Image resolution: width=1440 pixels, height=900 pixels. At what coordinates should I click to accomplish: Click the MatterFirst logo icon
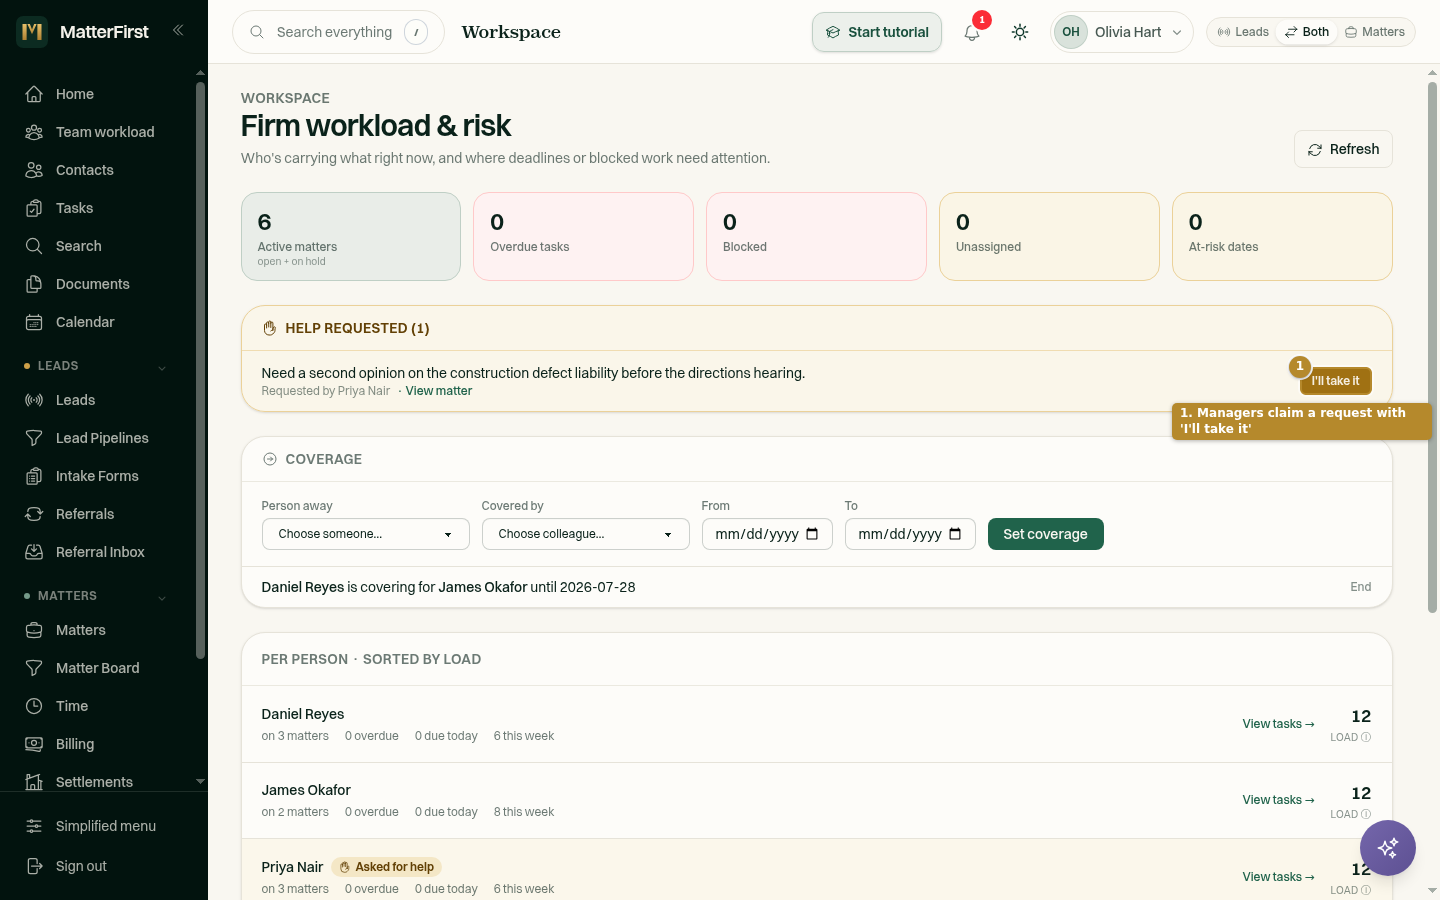pos(32,32)
